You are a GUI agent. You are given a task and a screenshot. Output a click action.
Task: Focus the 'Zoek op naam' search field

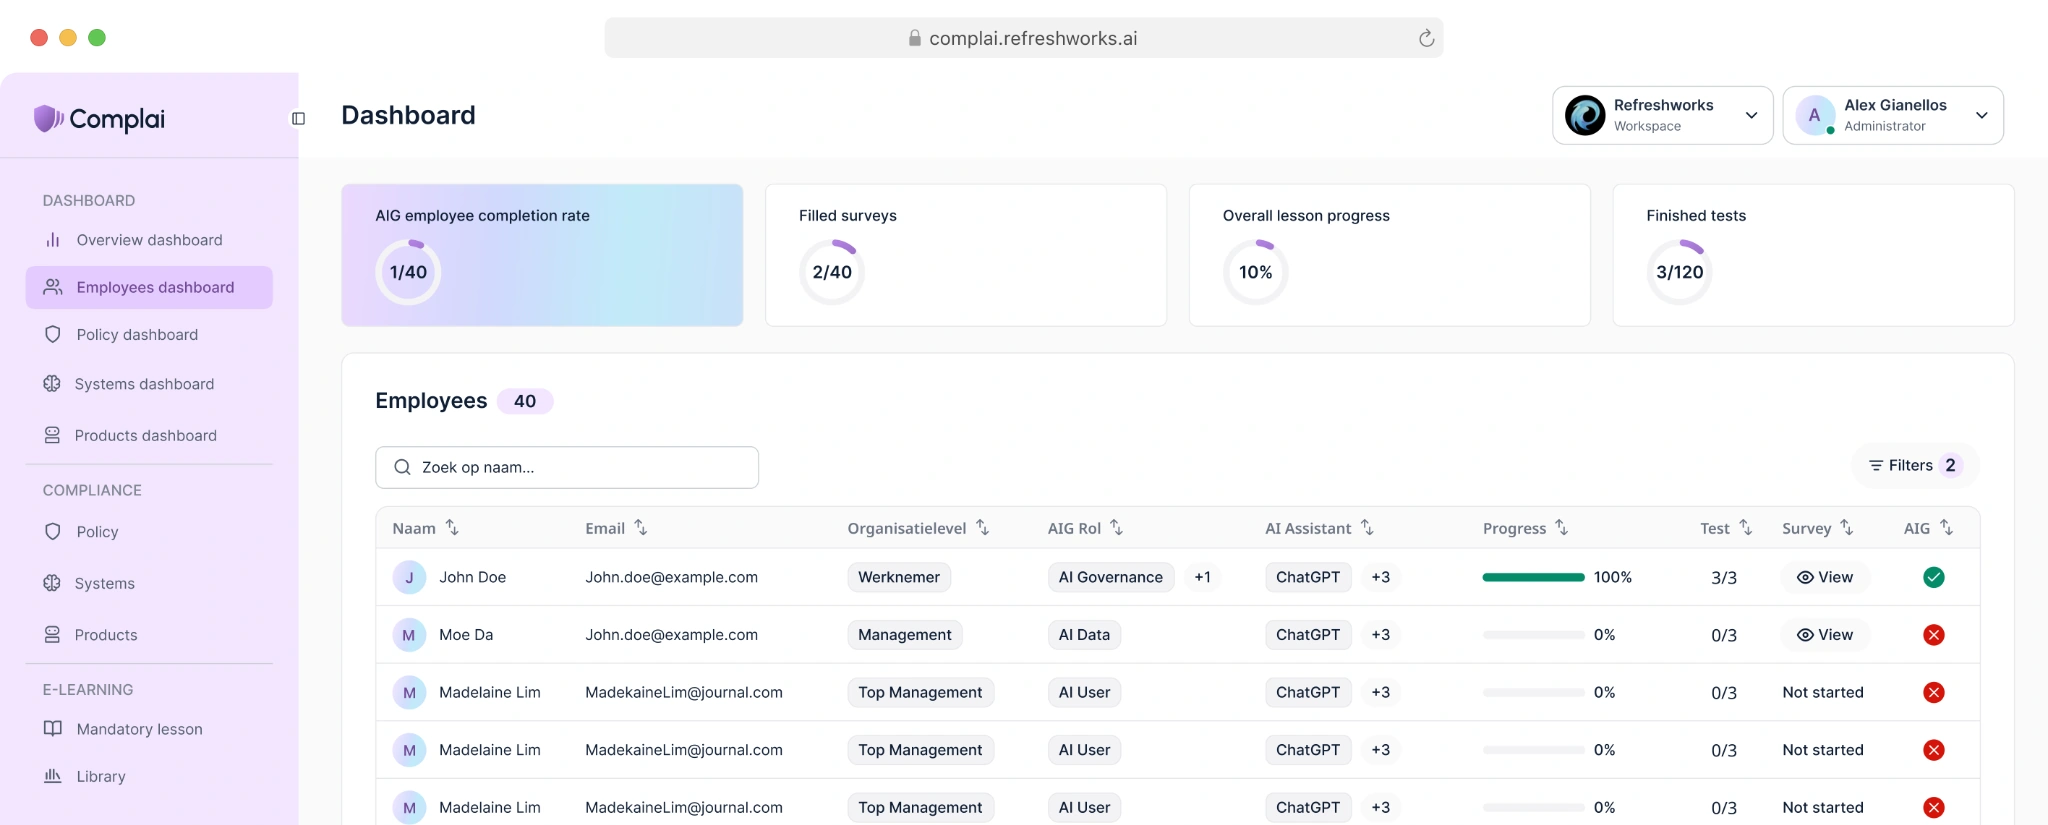click(x=567, y=467)
